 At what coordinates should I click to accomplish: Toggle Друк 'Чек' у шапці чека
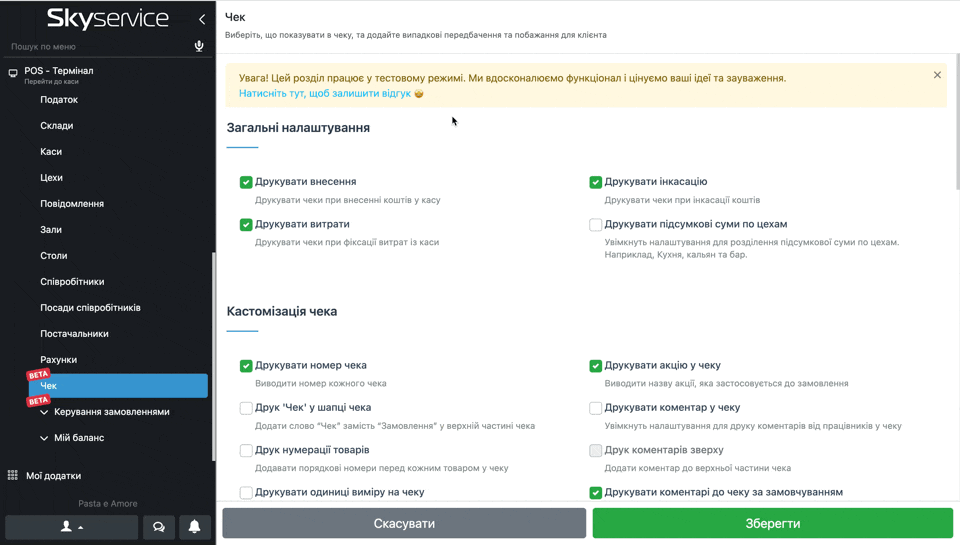[246, 408]
